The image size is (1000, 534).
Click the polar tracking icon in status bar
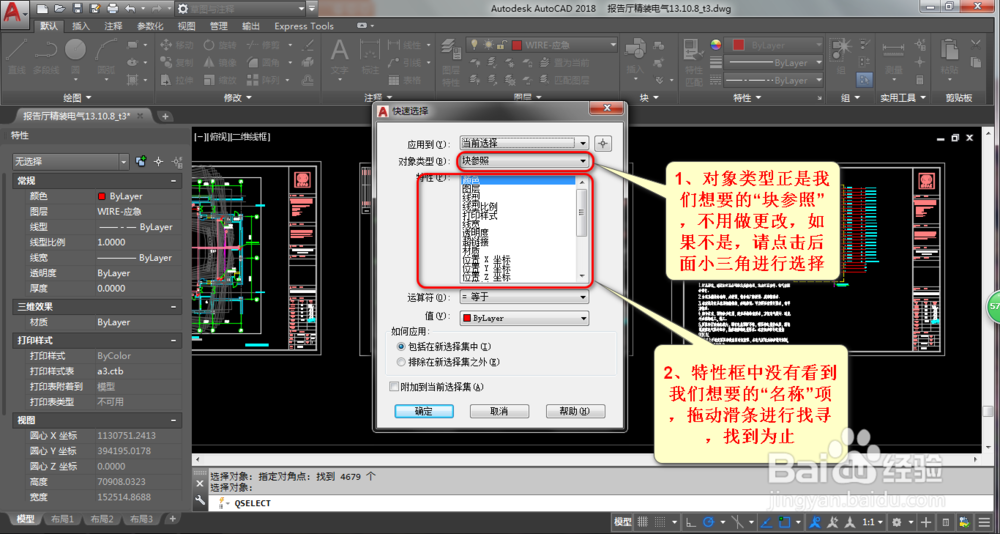click(709, 521)
